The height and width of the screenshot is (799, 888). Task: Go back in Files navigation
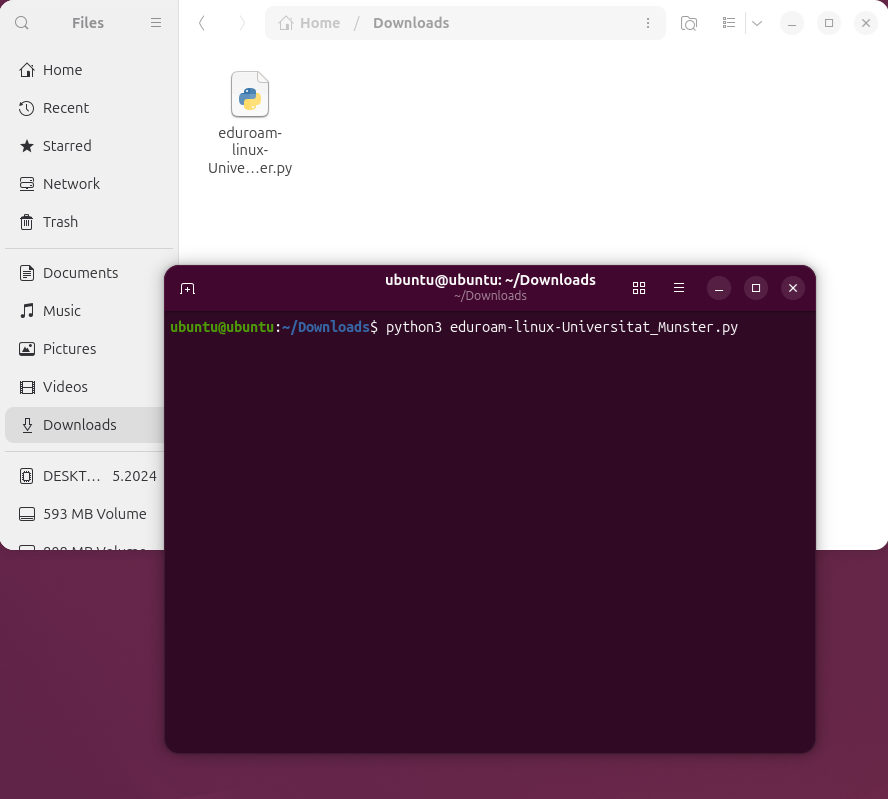(x=202, y=23)
